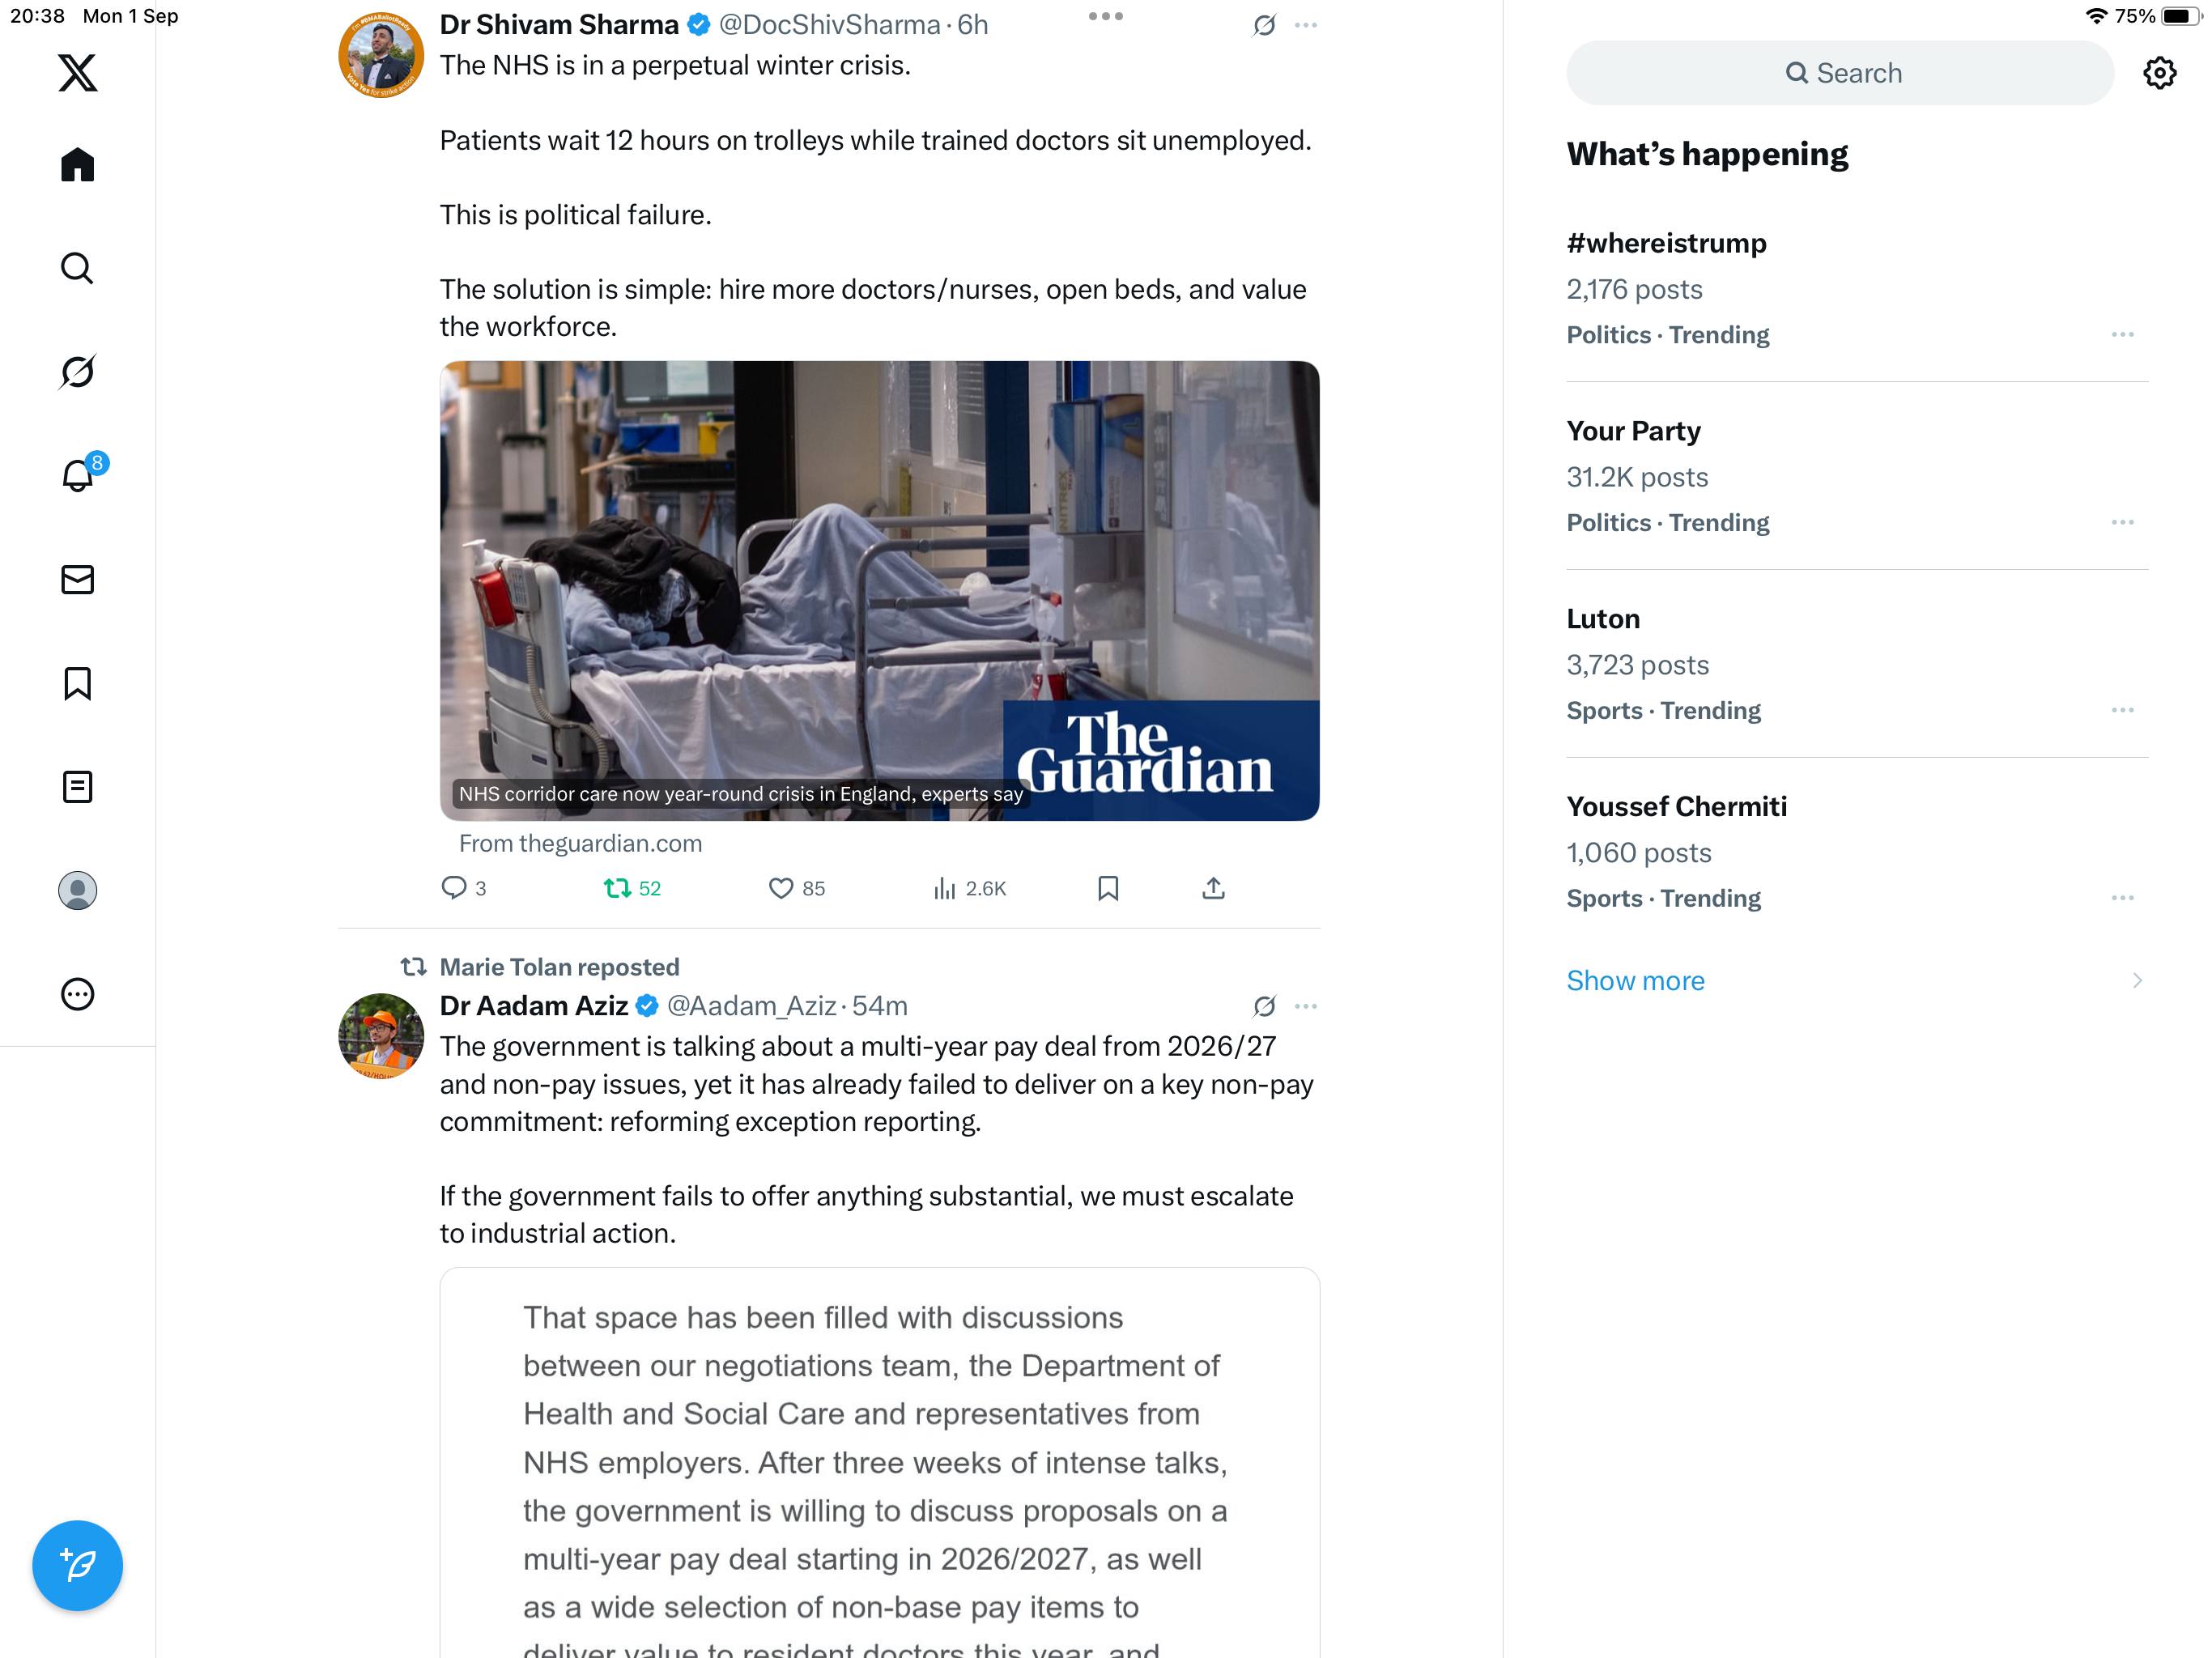The image size is (2212, 1658).
Task: Open Messages envelope icon
Action: click(77, 580)
